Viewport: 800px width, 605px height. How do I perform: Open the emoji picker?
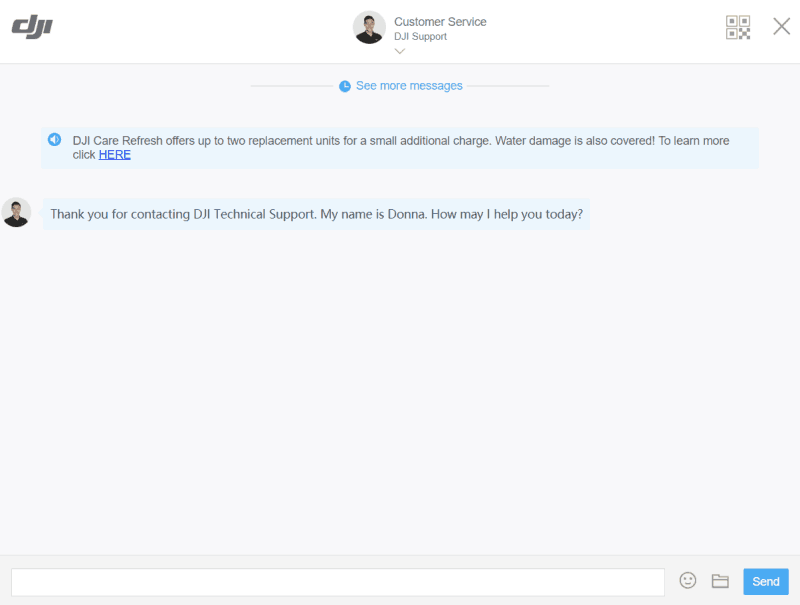687,581
